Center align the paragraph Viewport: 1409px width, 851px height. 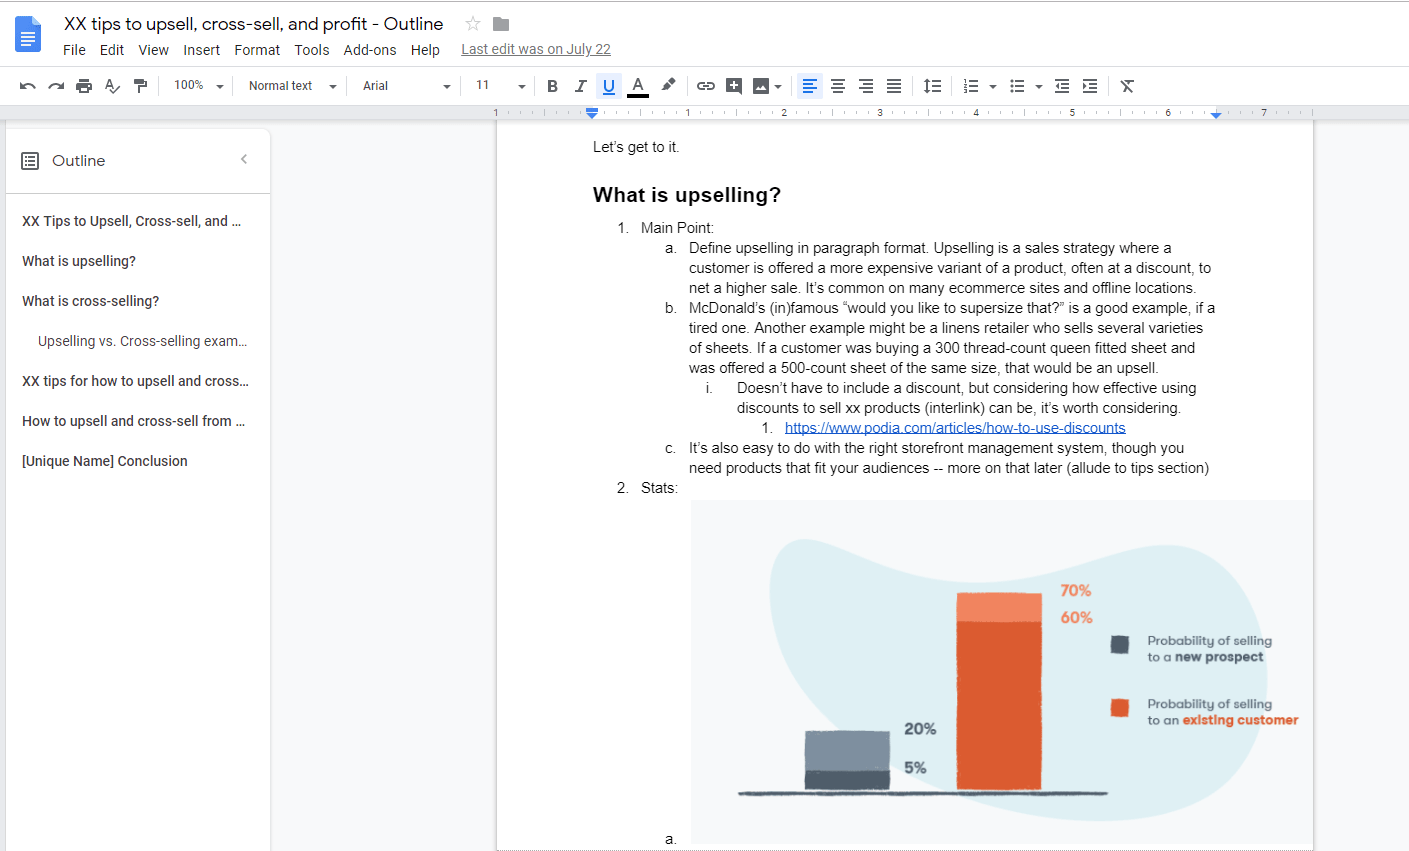pos(838,86)
